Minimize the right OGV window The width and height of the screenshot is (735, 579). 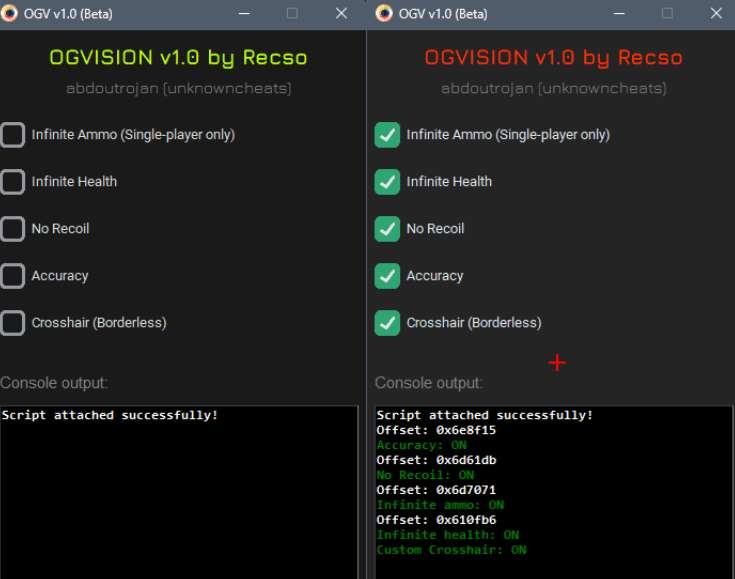point(619,14)
